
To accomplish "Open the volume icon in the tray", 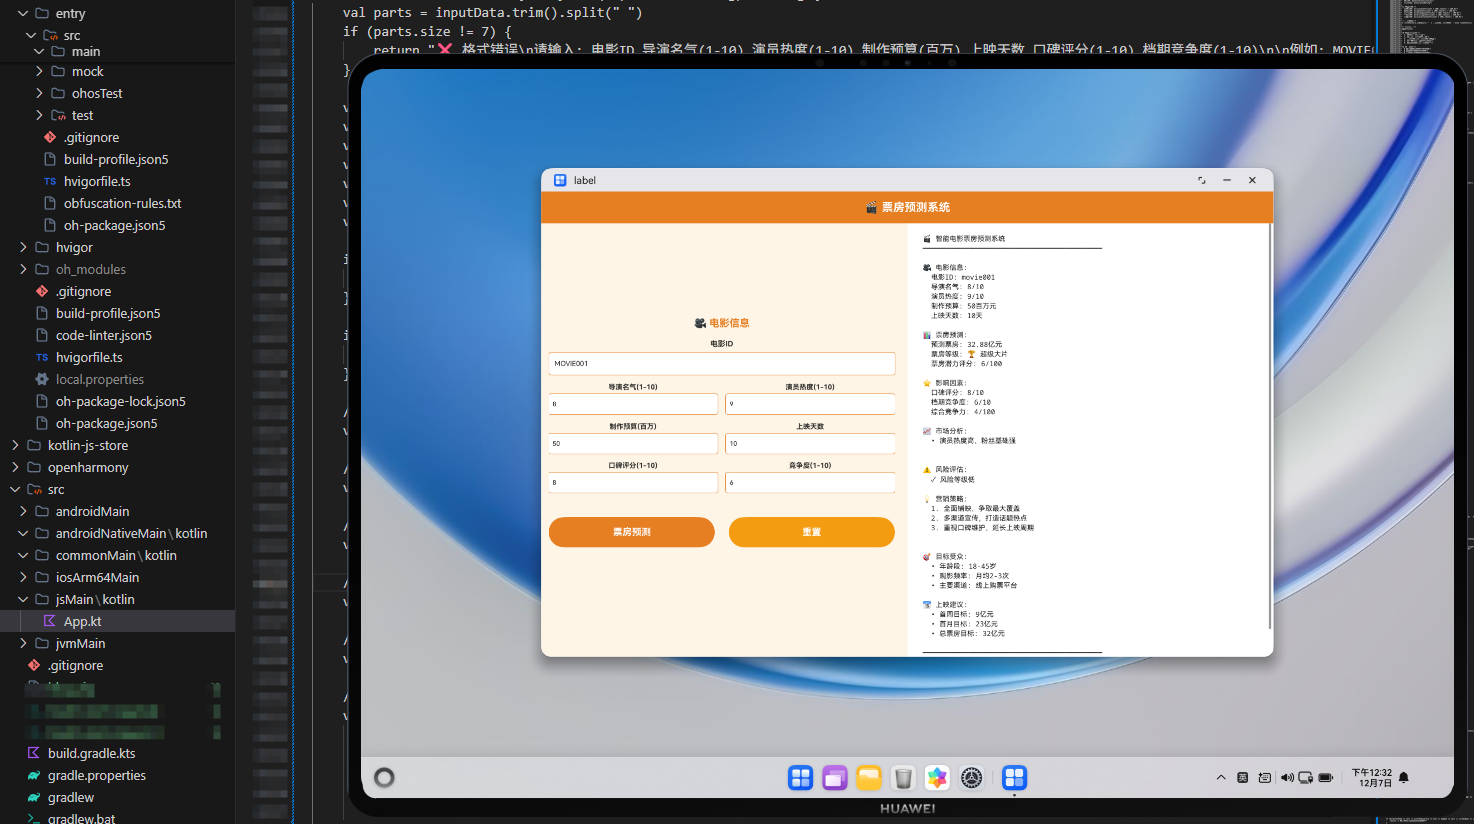I will click(x=1287, y=777).
